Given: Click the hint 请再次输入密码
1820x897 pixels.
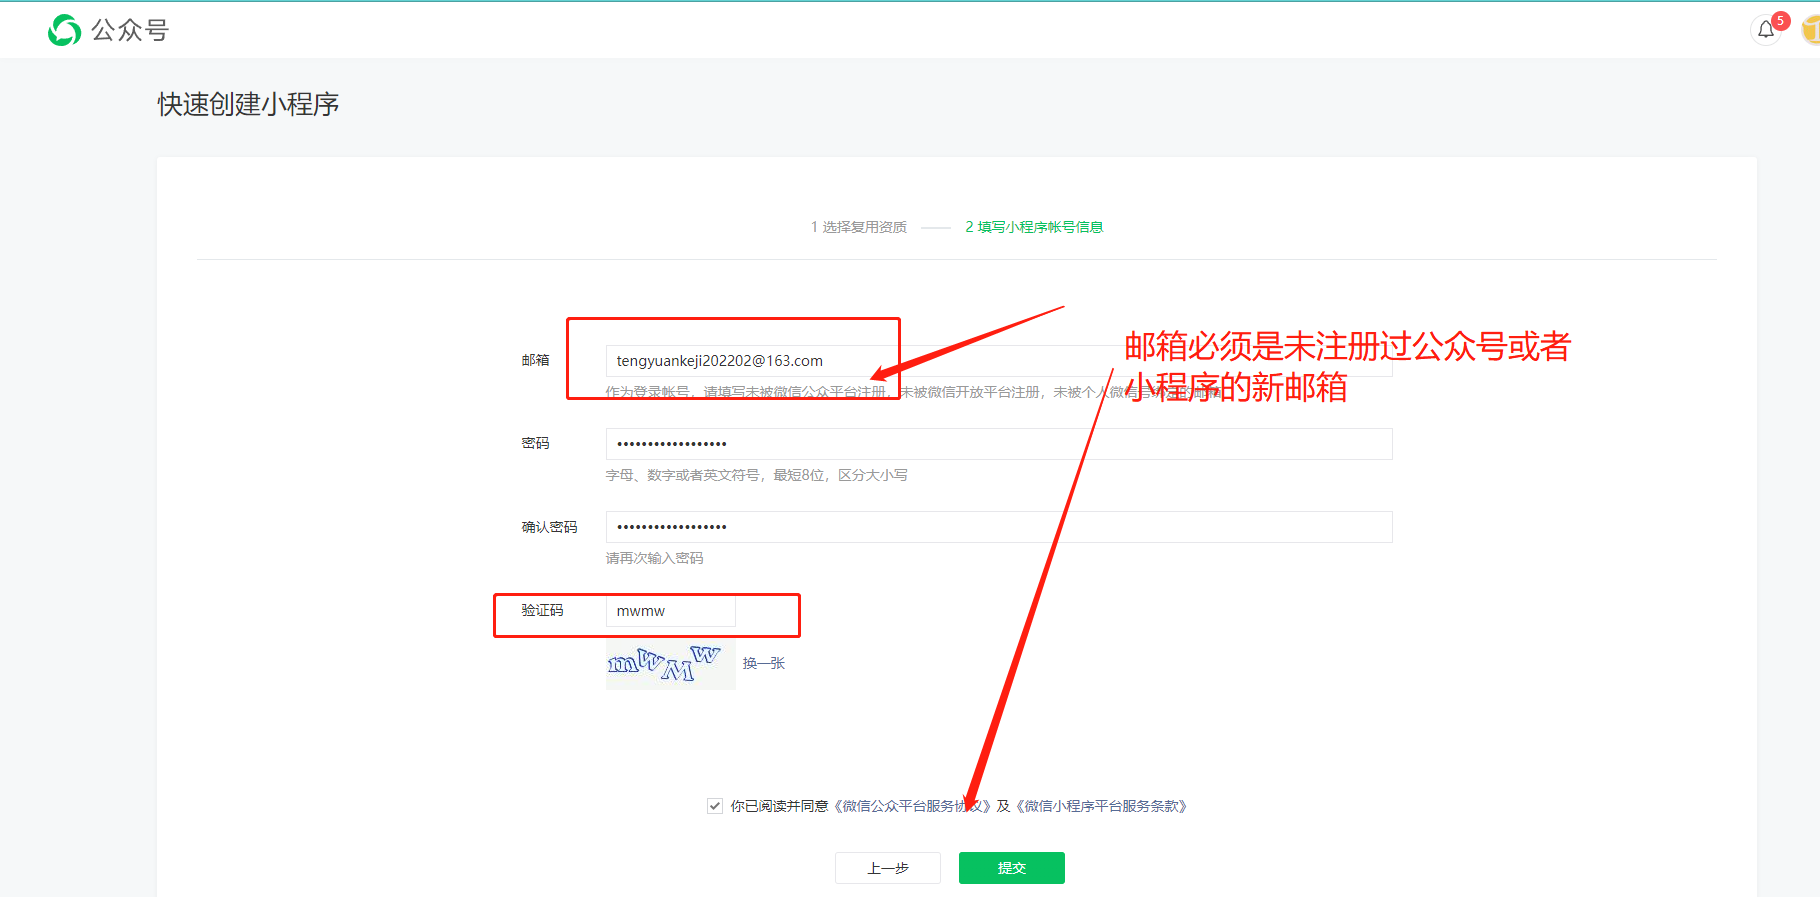Looking at the screenshot, I should (655, 558).
